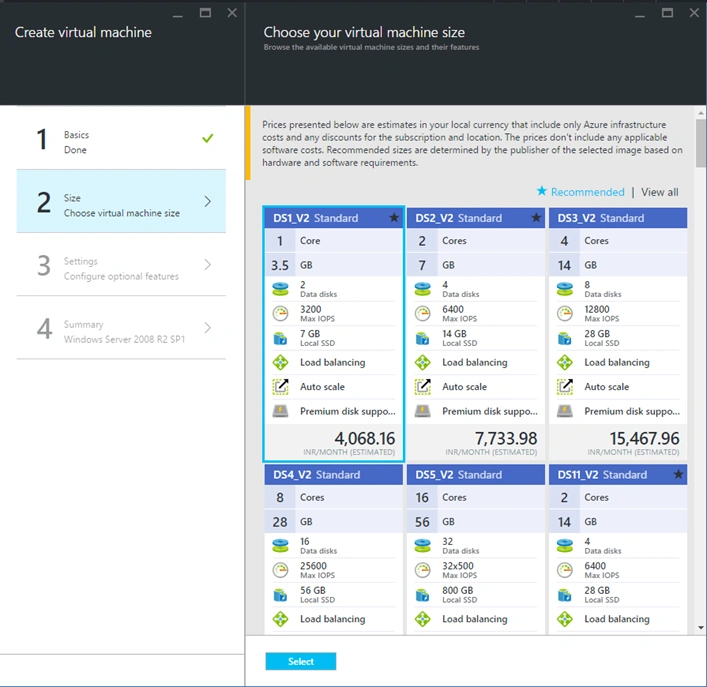707x687 pixels.
Task: Click the Max IOPS gauge icon in DS2_V2 card
Action: pyautogui.click(x=422, y=313)
